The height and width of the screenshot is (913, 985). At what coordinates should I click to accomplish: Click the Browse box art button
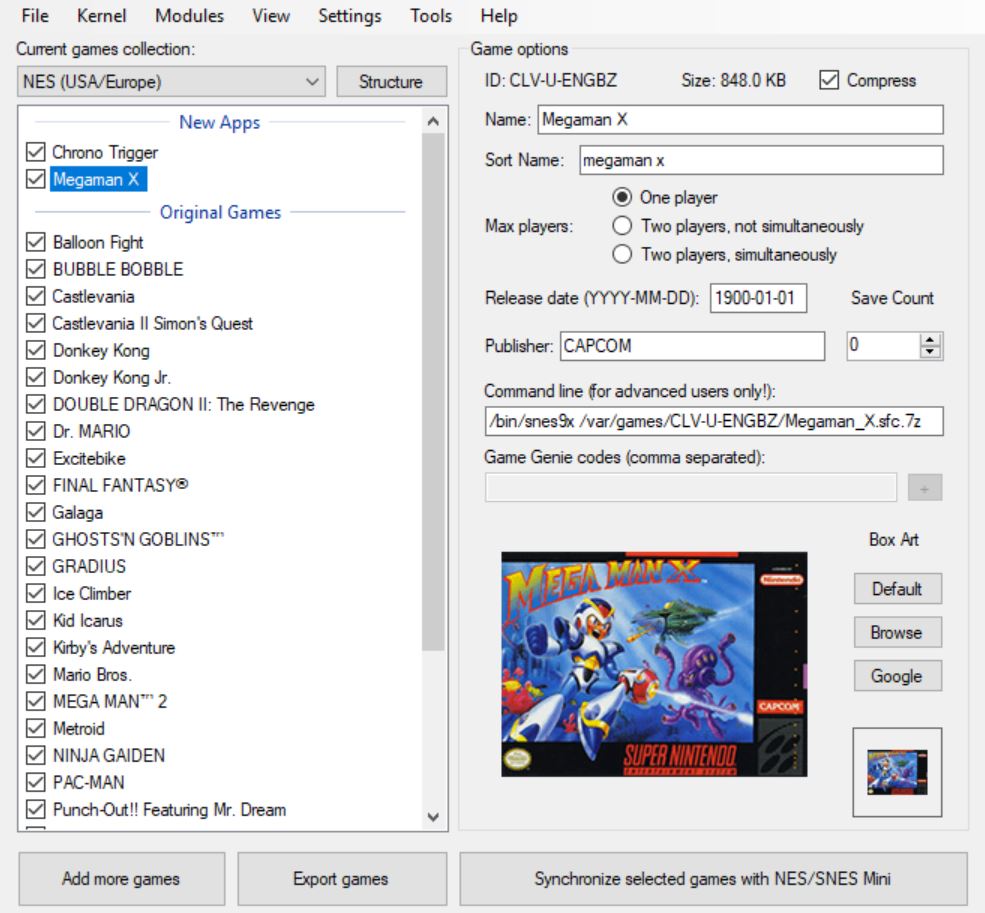pos(897,632)
